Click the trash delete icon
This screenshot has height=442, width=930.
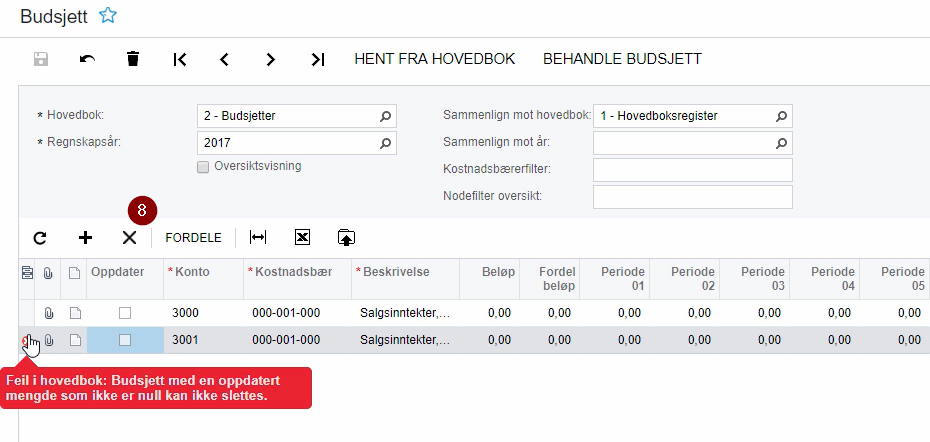(133, 59)
